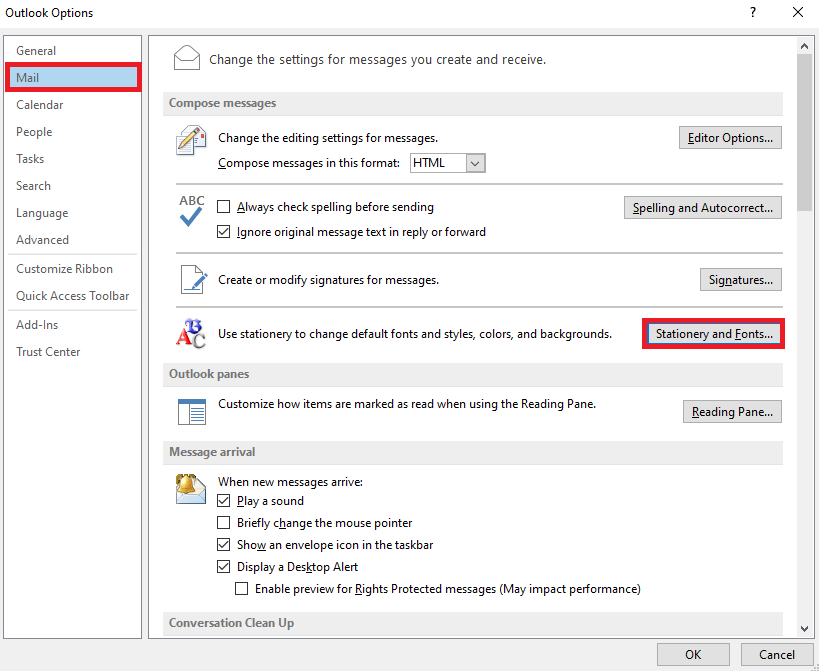Switch to the Calendar settings section
The width and height of the screenshot is (819, 671).
(x=39, y=104)
